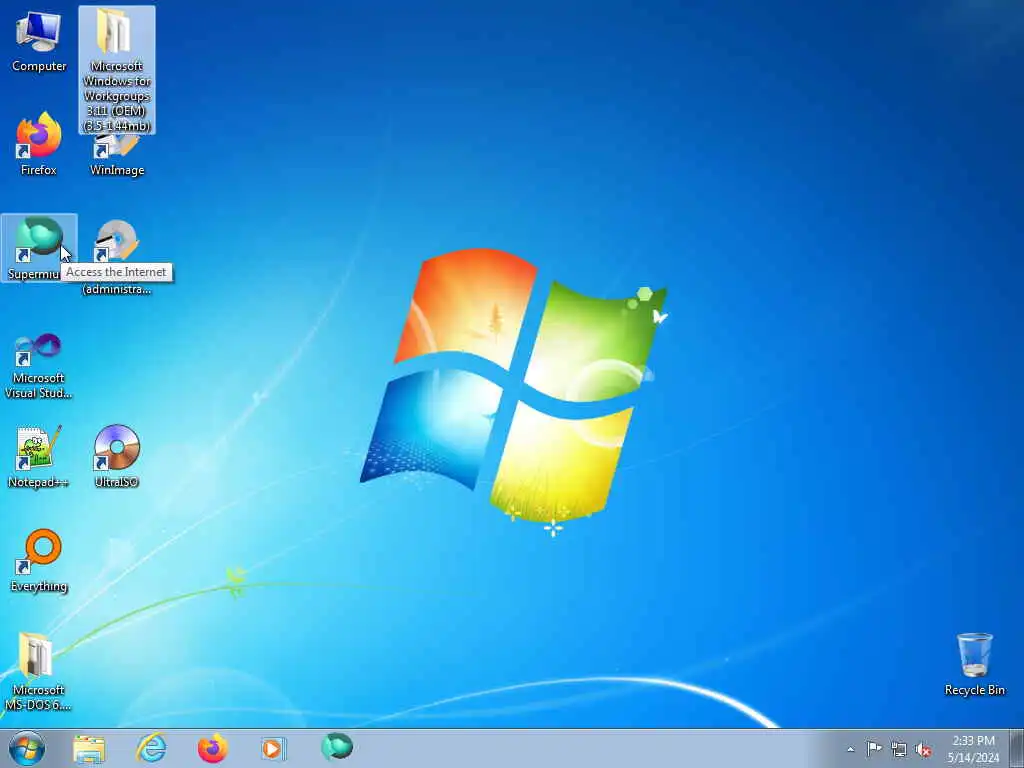Select the UltraISO desktop shortcut
Screen dimensions: 1024x768
117,456
